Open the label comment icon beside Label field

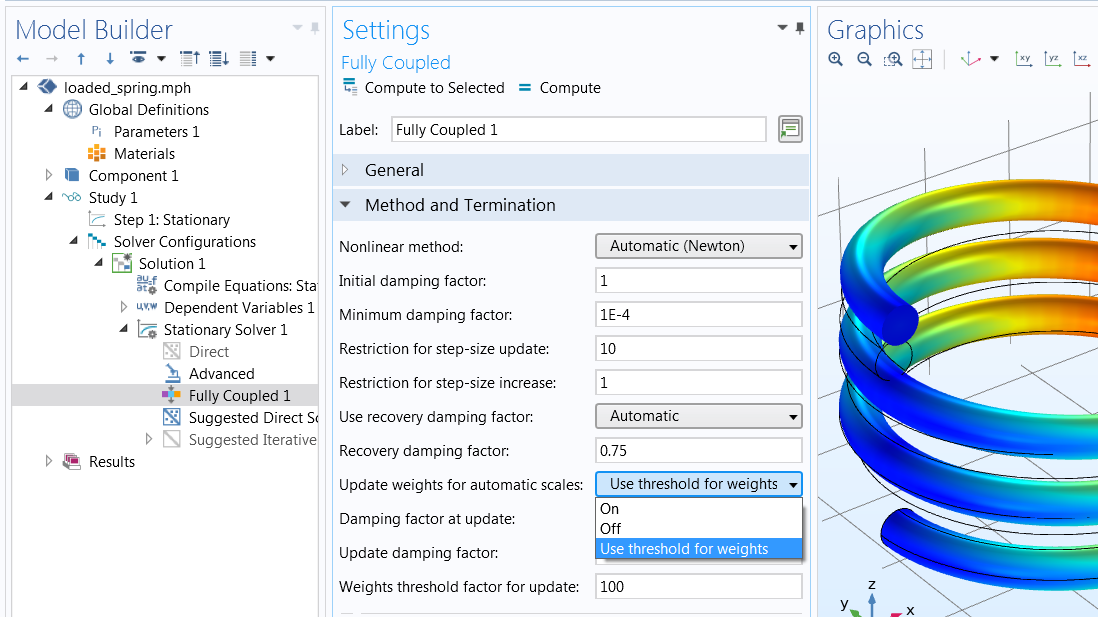[x=790, y=129]
